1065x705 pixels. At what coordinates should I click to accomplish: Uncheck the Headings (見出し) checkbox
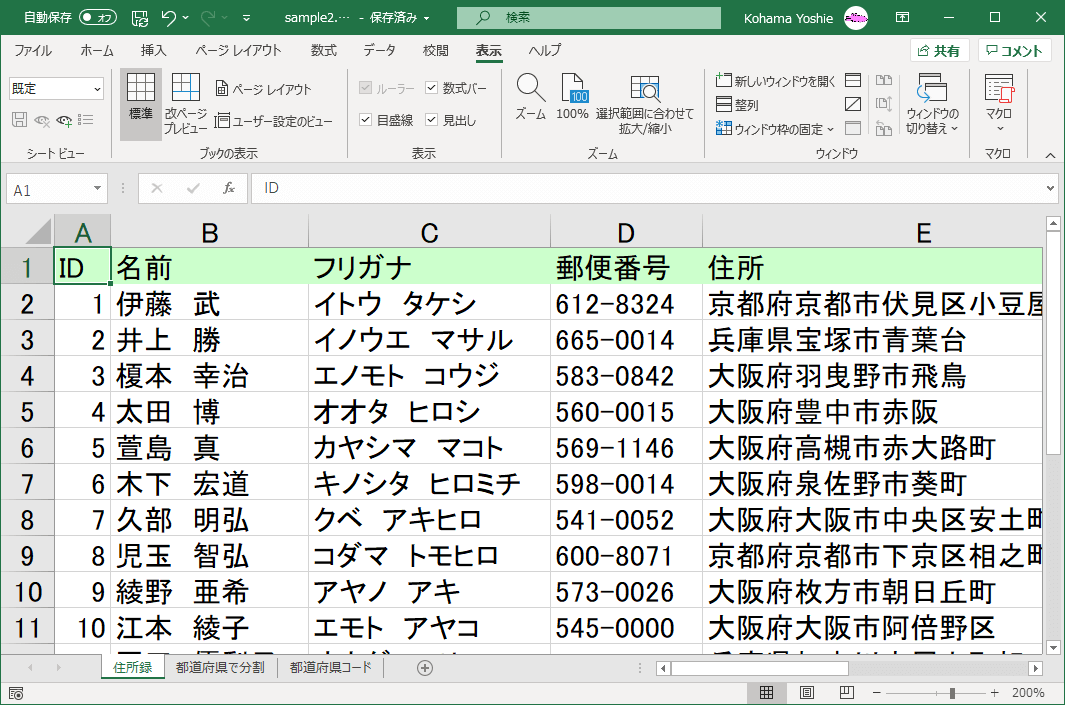coord(431,120)
